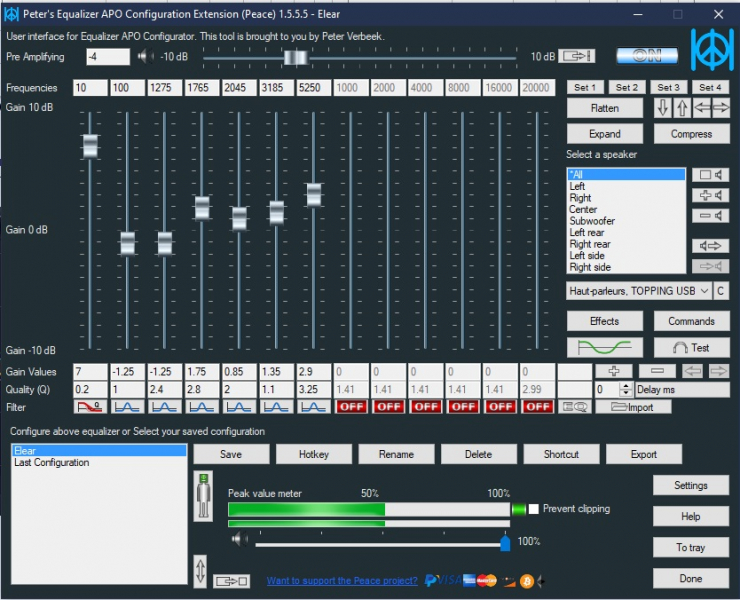Click the Compress button
This screenshot has height=600, width=740.
point(691,134)
